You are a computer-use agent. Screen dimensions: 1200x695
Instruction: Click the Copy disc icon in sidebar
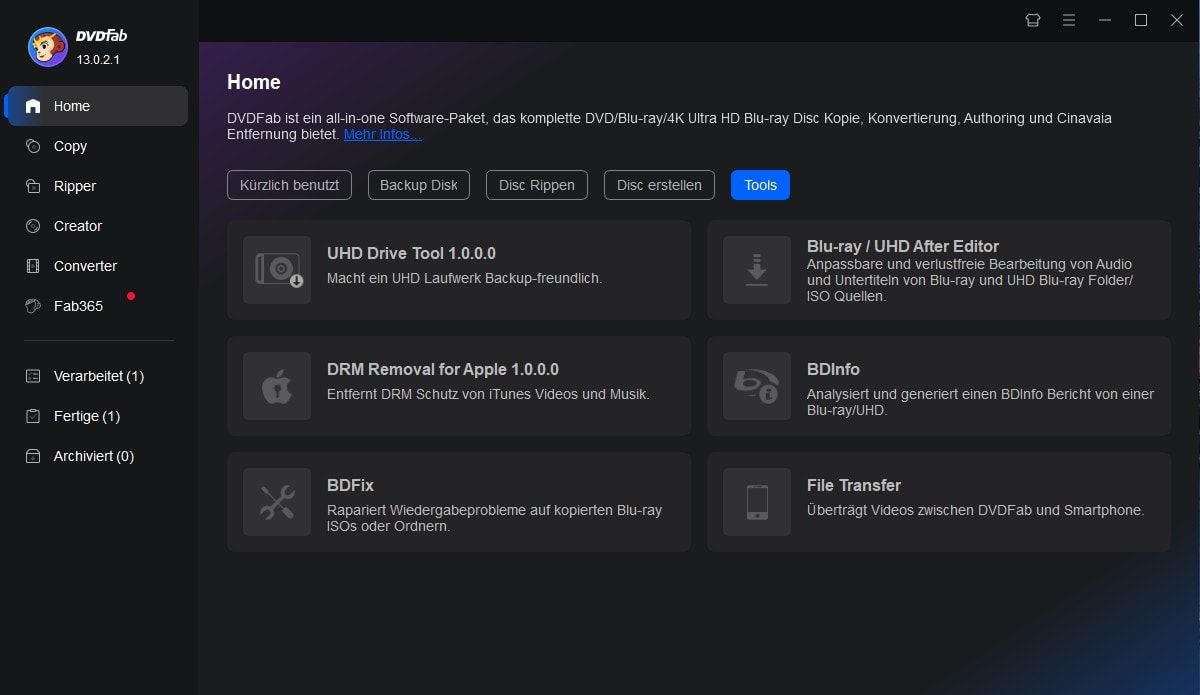(x=33, y=146)
